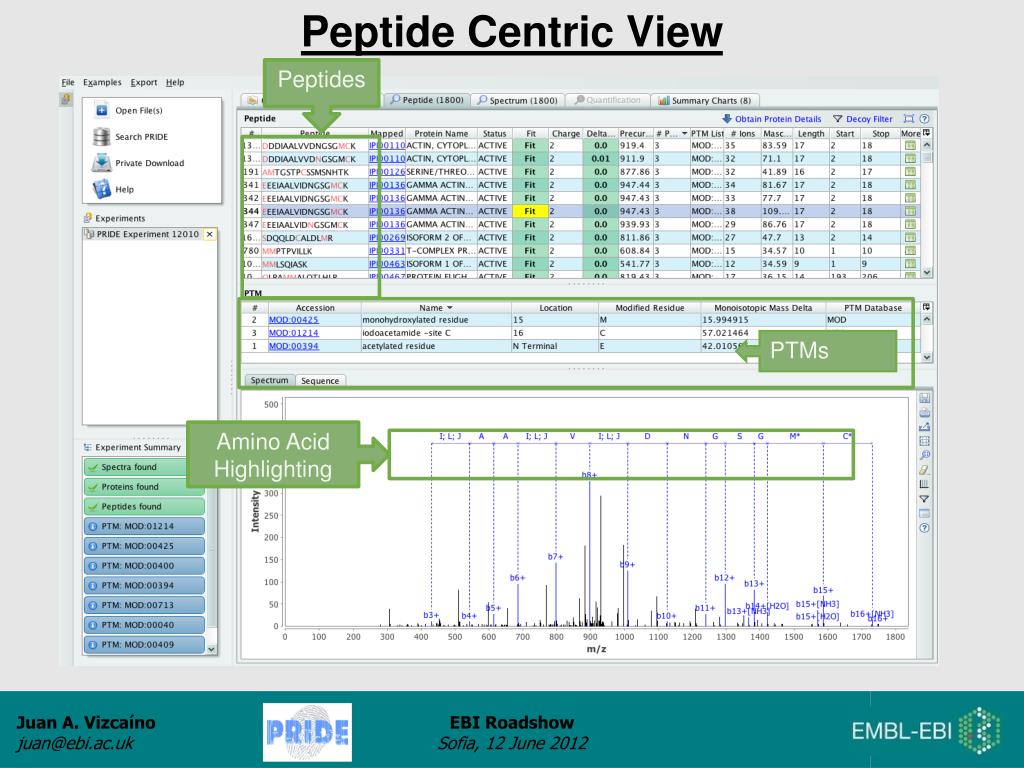Click PTM table scrollbar down arrow
Viewport: 1024px width, 768px height.
pos(926,357)
